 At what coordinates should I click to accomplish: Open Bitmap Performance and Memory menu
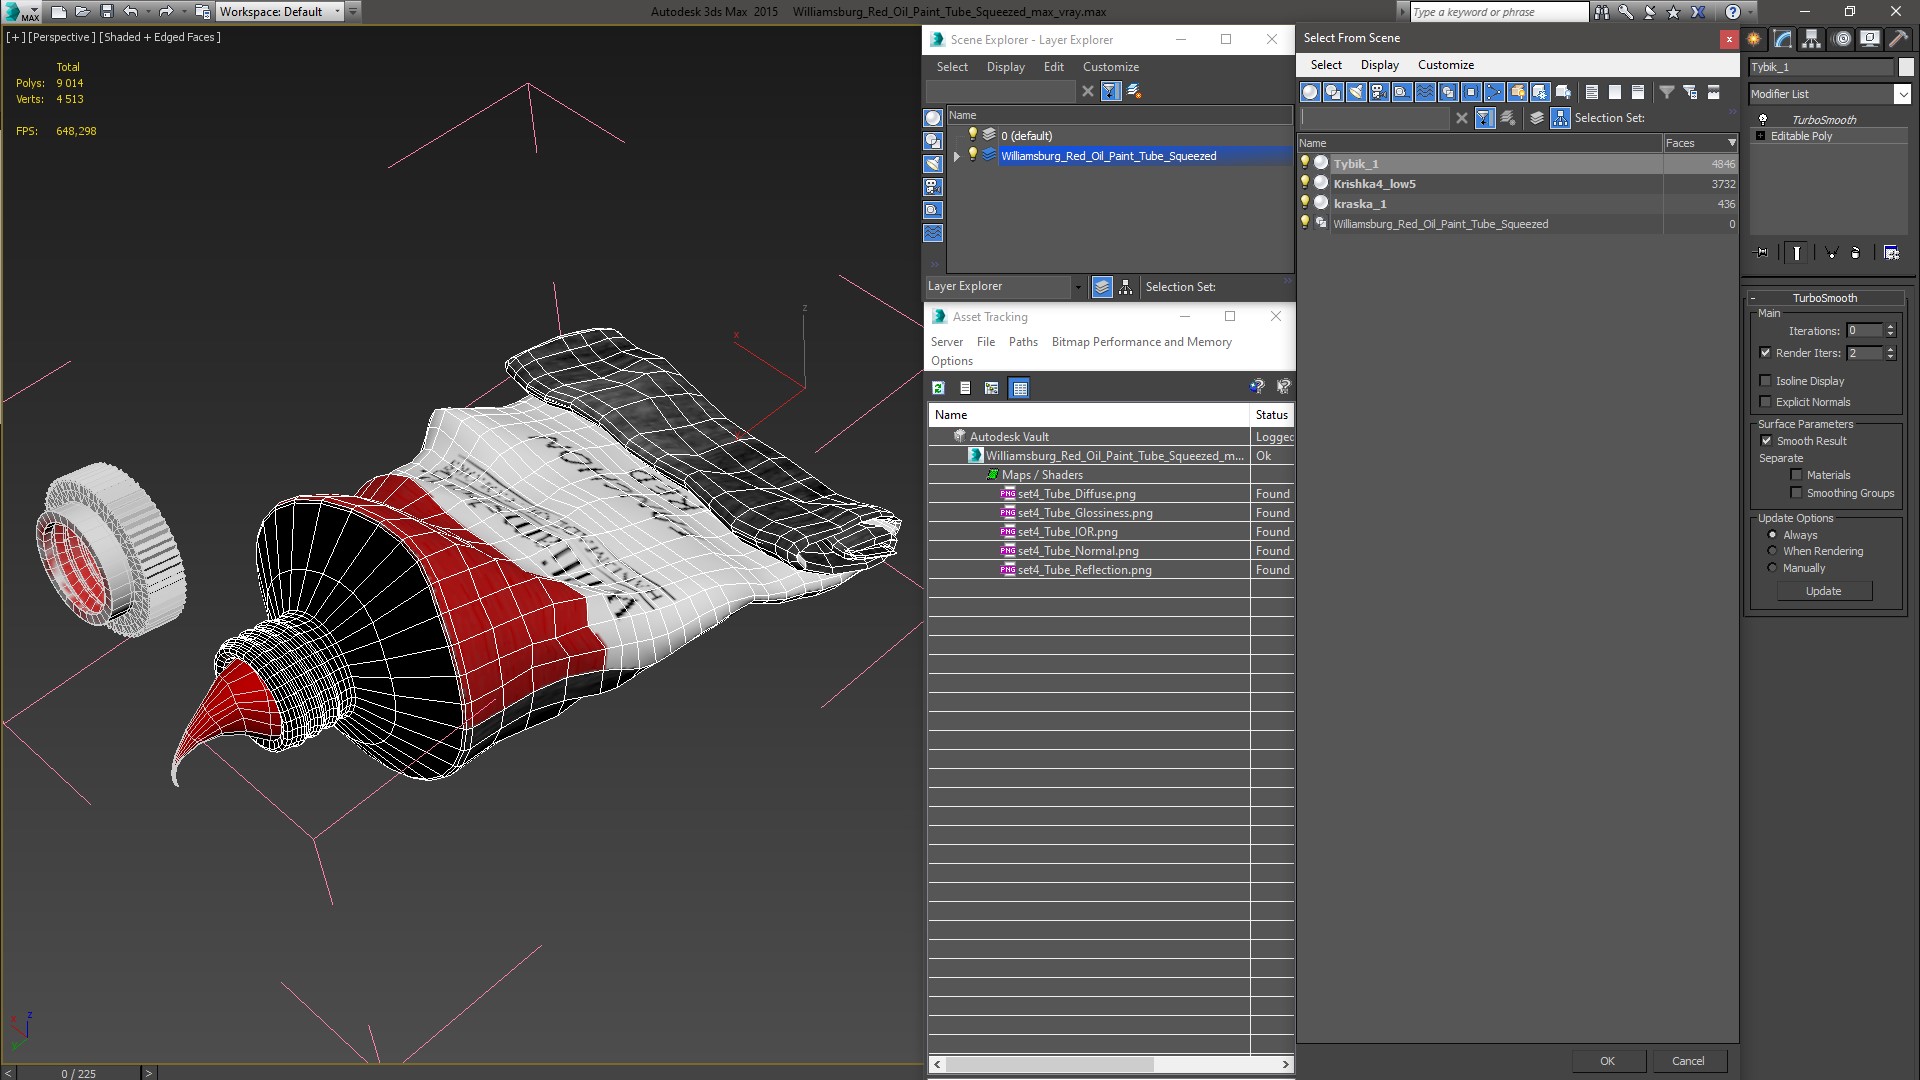1142,342
